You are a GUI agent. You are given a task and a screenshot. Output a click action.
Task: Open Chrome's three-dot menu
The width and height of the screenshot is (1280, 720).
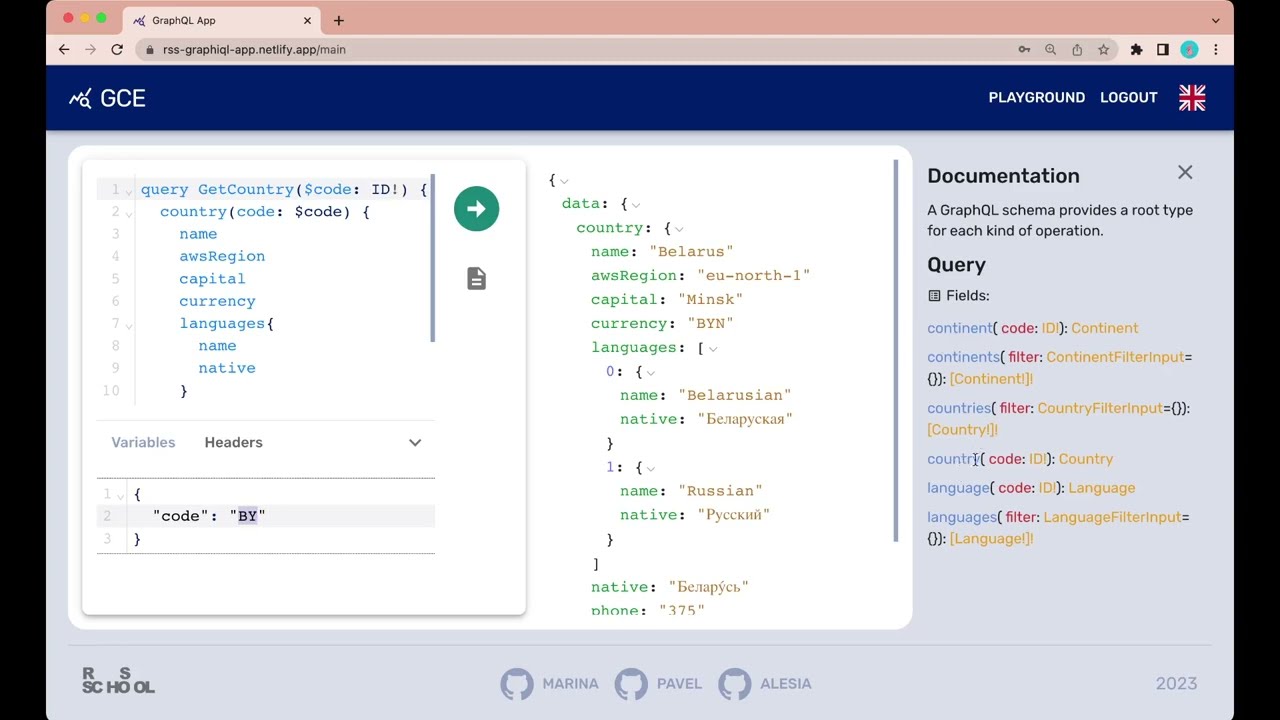(x=1216, y=49)
